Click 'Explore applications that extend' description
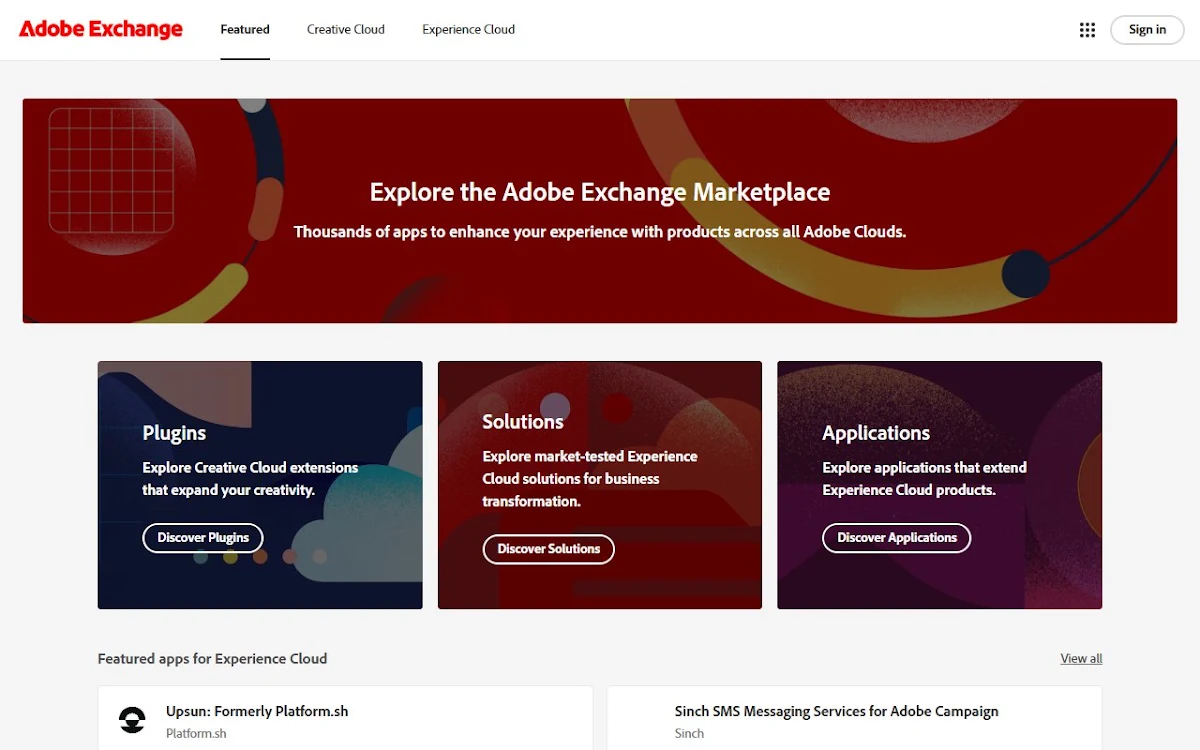This screenshot has width=1200, height=750. (924, 479)
